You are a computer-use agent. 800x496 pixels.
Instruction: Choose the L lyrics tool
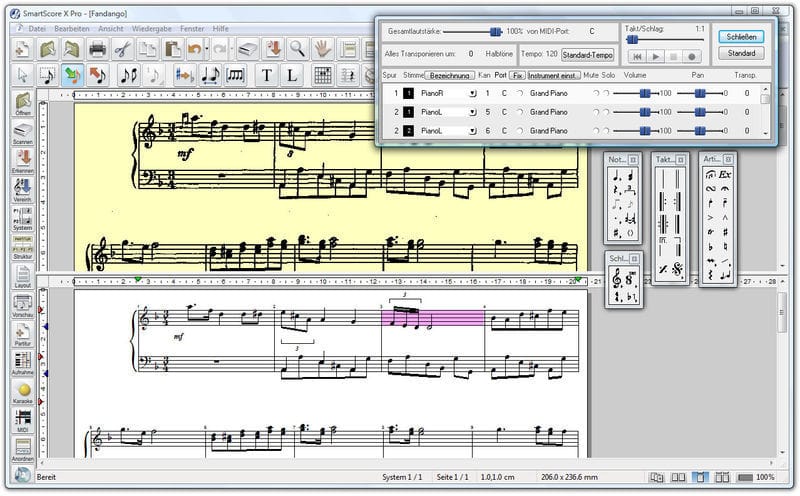[x=291, y=74]
